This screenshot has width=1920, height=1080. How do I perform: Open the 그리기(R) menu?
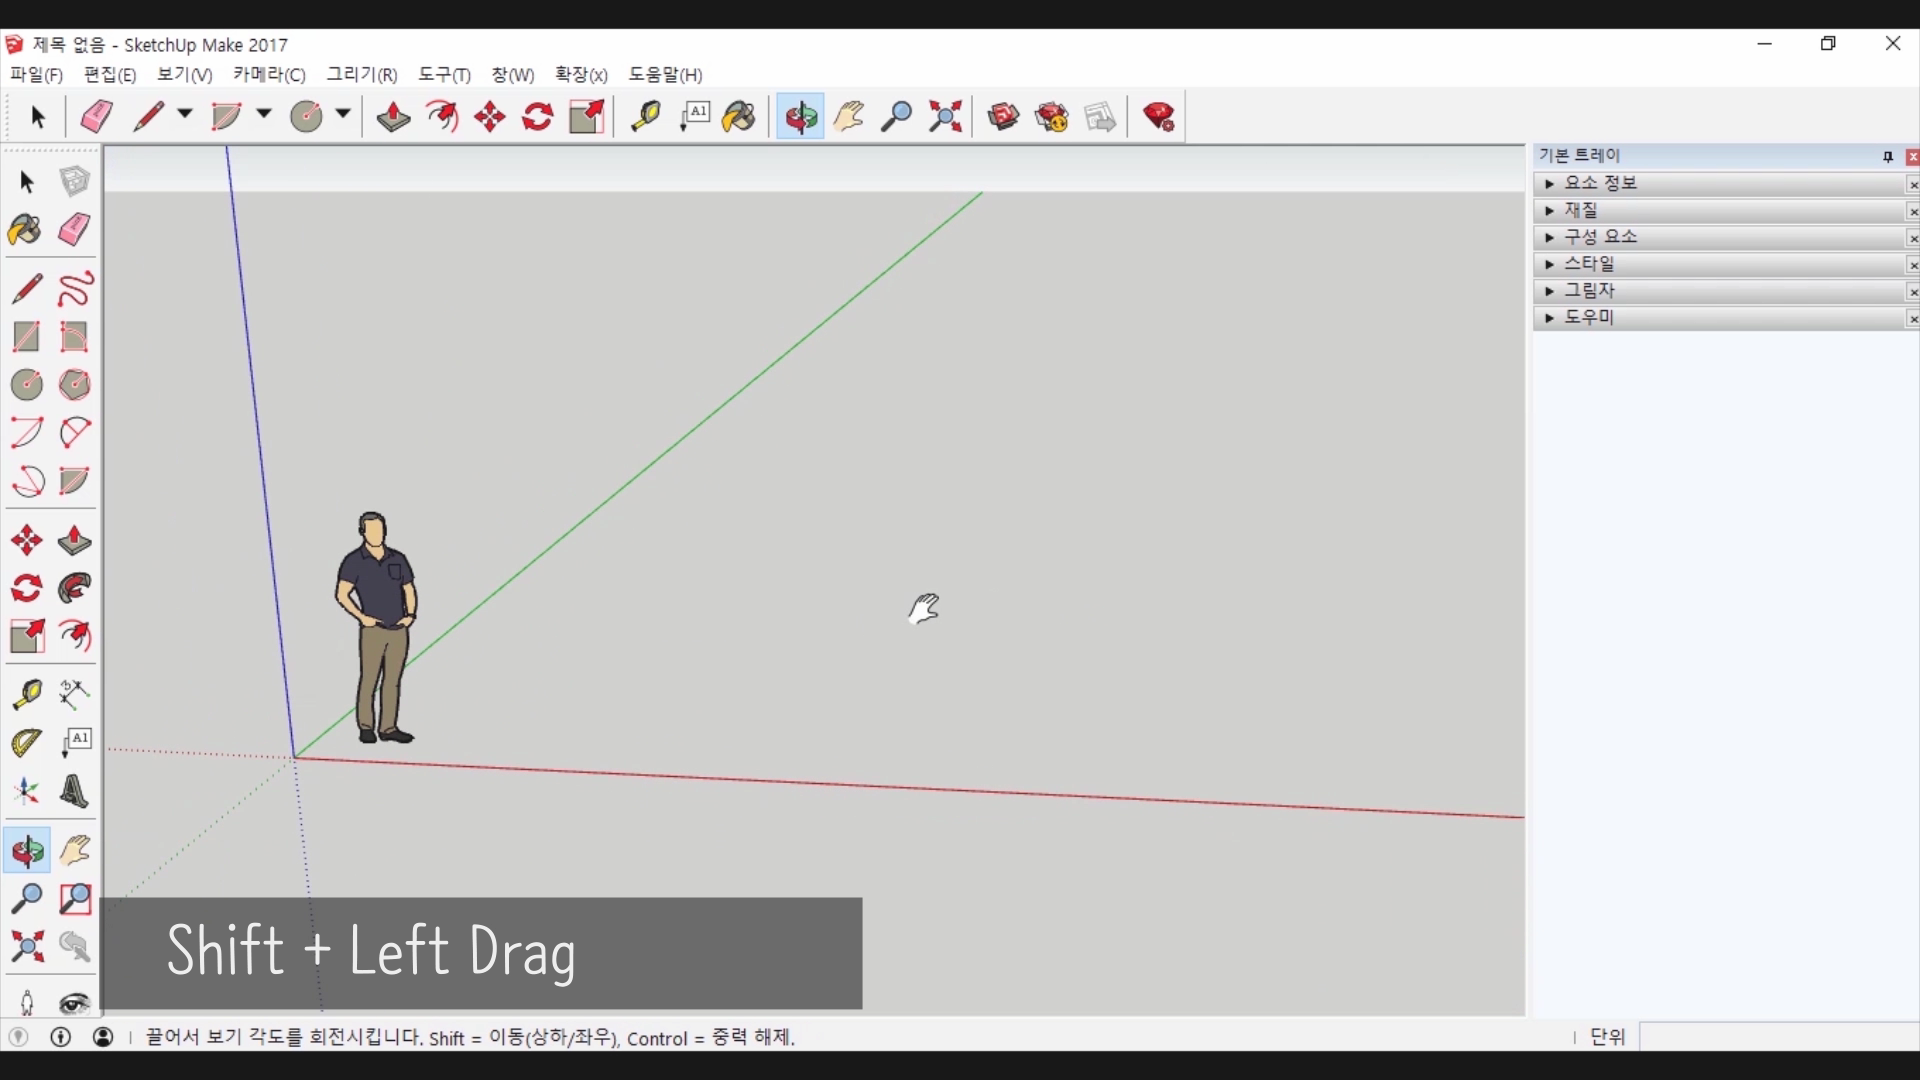362,75
